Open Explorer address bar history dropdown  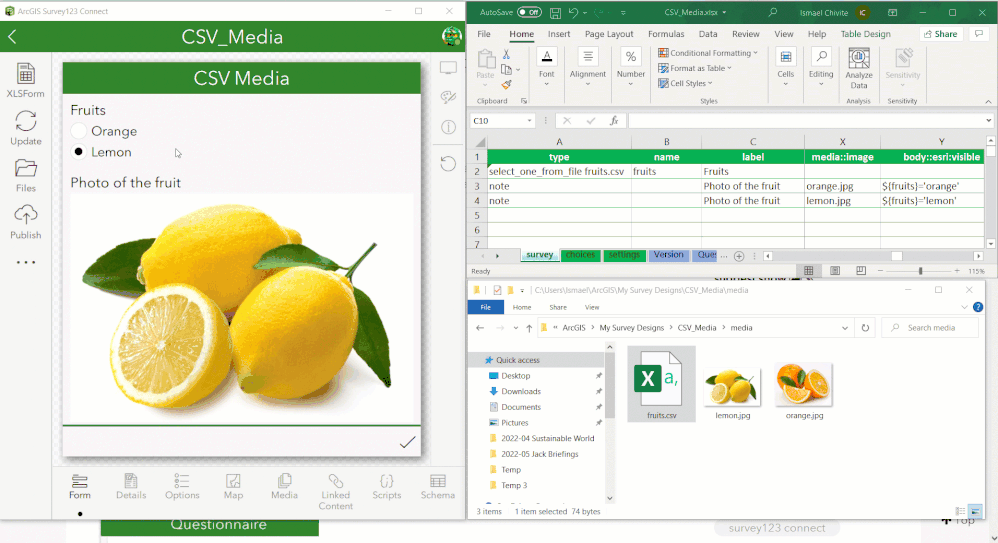pos(845,328)
